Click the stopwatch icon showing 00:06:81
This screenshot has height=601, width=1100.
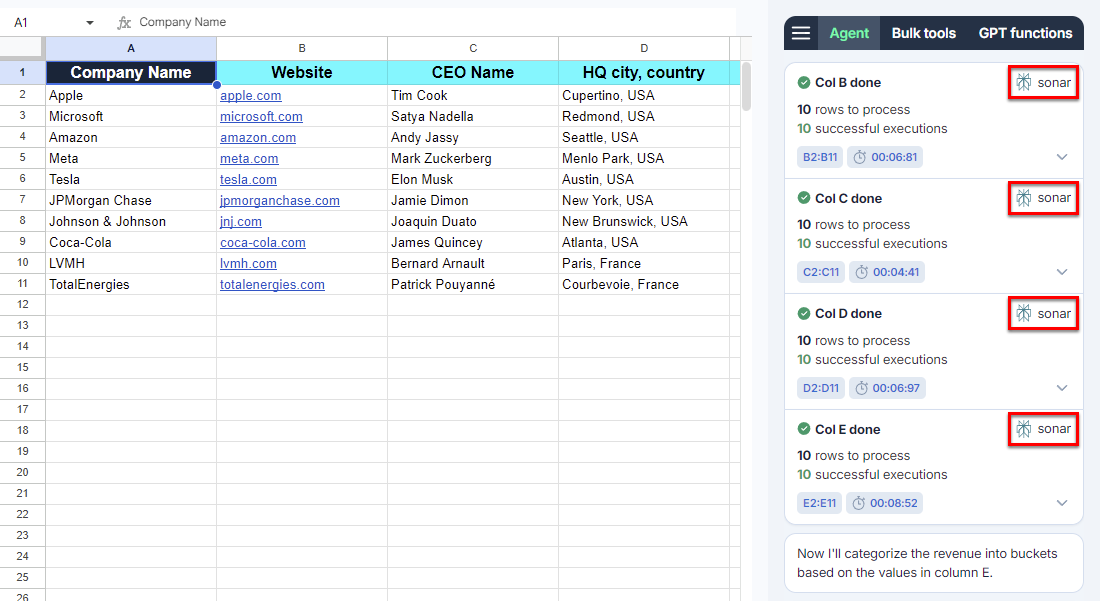click(861, 157)
